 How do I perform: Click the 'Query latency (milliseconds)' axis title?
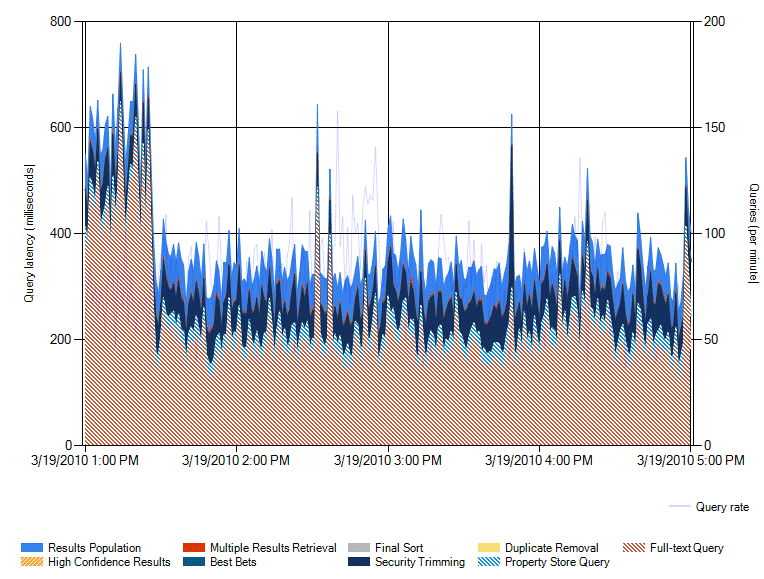tap(30, 233)
